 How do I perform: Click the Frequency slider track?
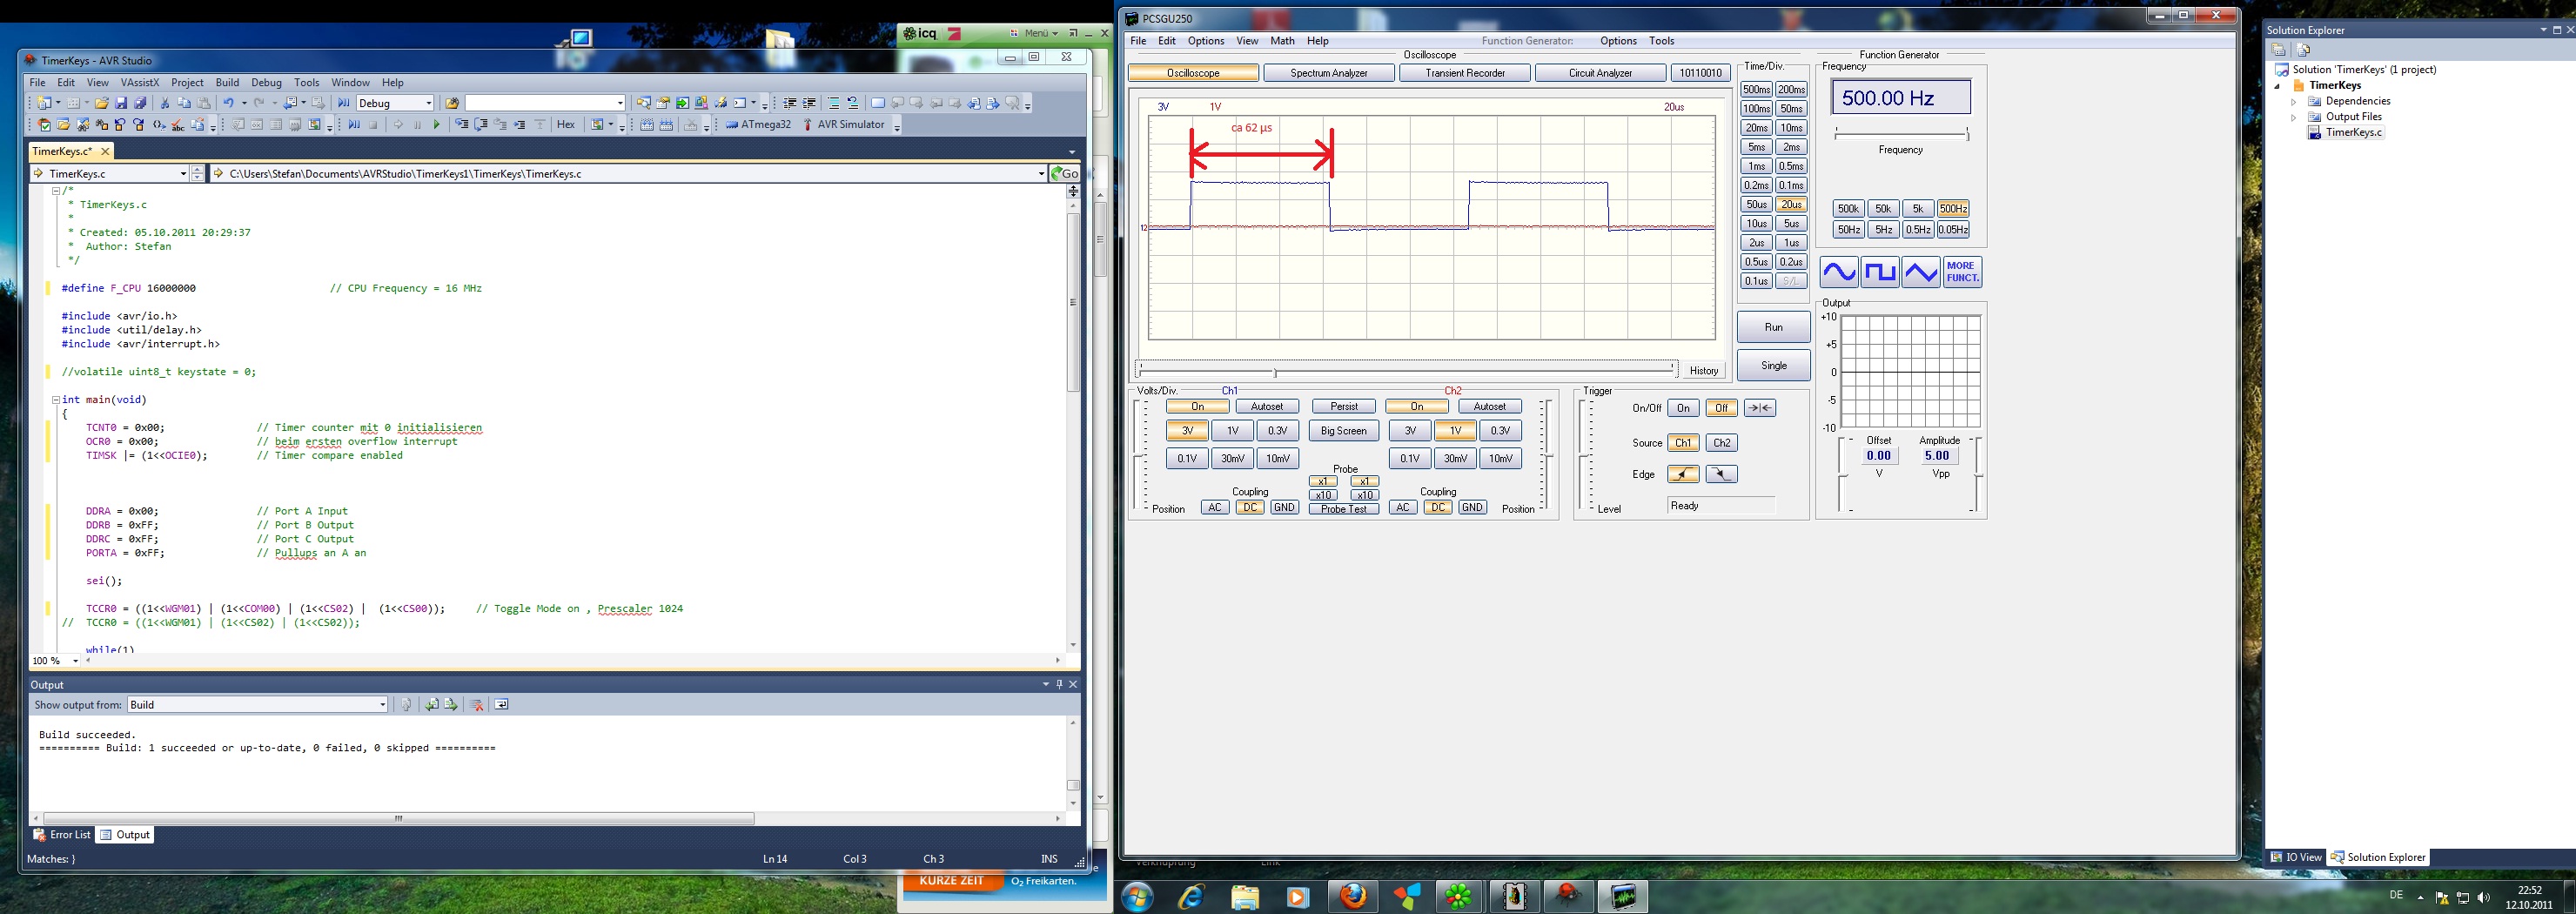click(x=1900, y=134)
